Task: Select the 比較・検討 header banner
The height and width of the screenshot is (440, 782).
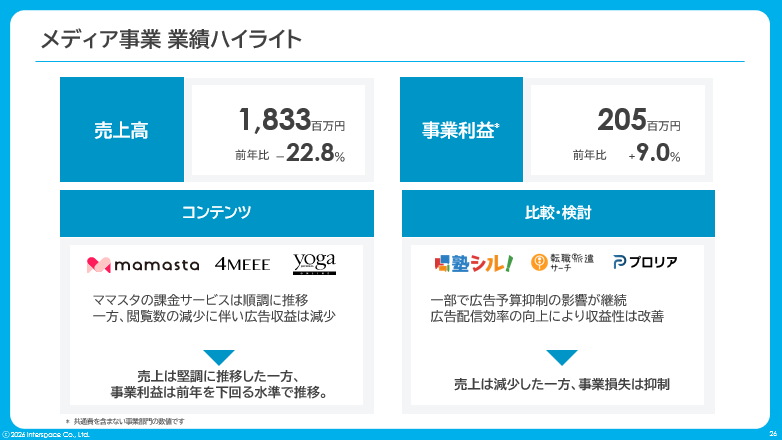Action: (558, 213)
